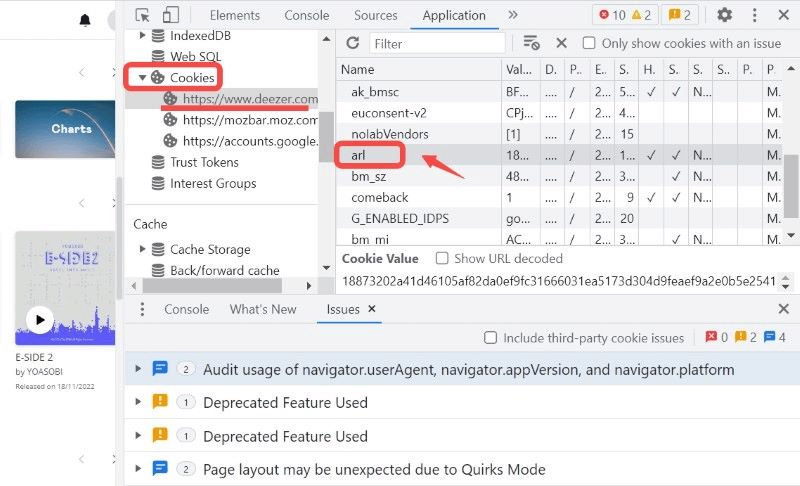
Task: Click the yellow warnings count 2
Action: (x=641, y=15)
